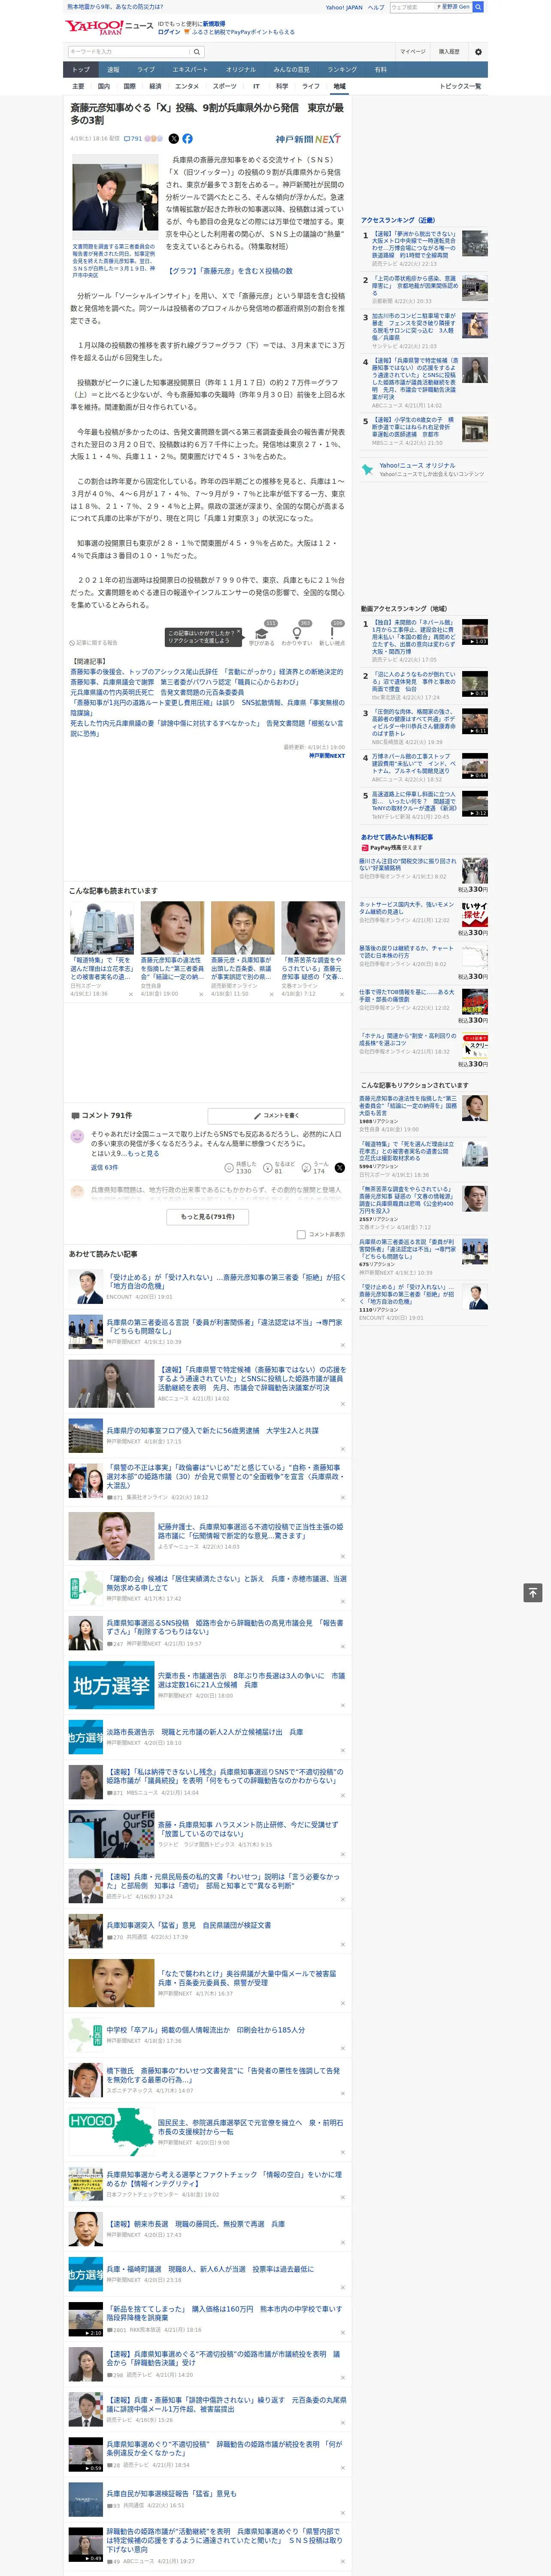
Task: React with わかりやすい lightbulb icon
Action: click(296, 633)
